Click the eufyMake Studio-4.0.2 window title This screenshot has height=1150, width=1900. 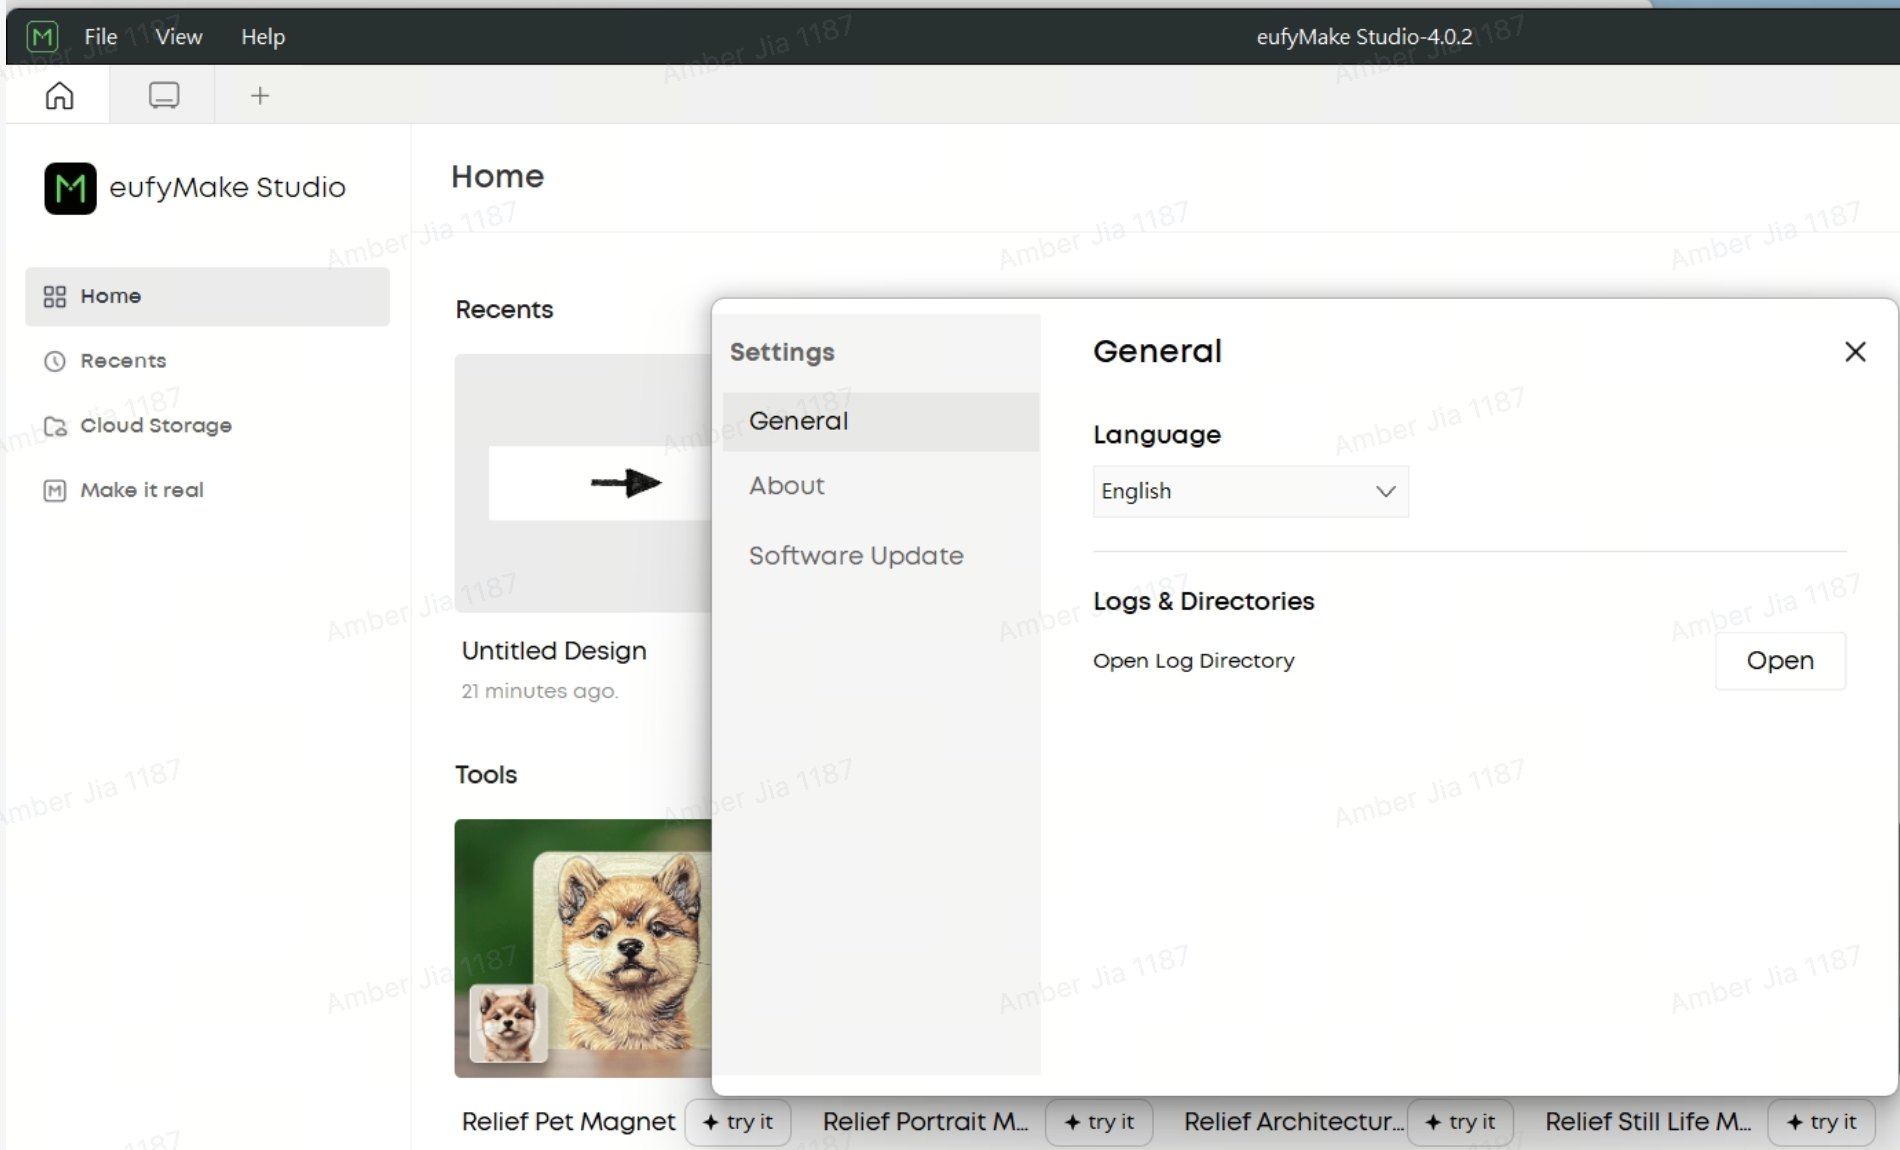(1364, 37)
